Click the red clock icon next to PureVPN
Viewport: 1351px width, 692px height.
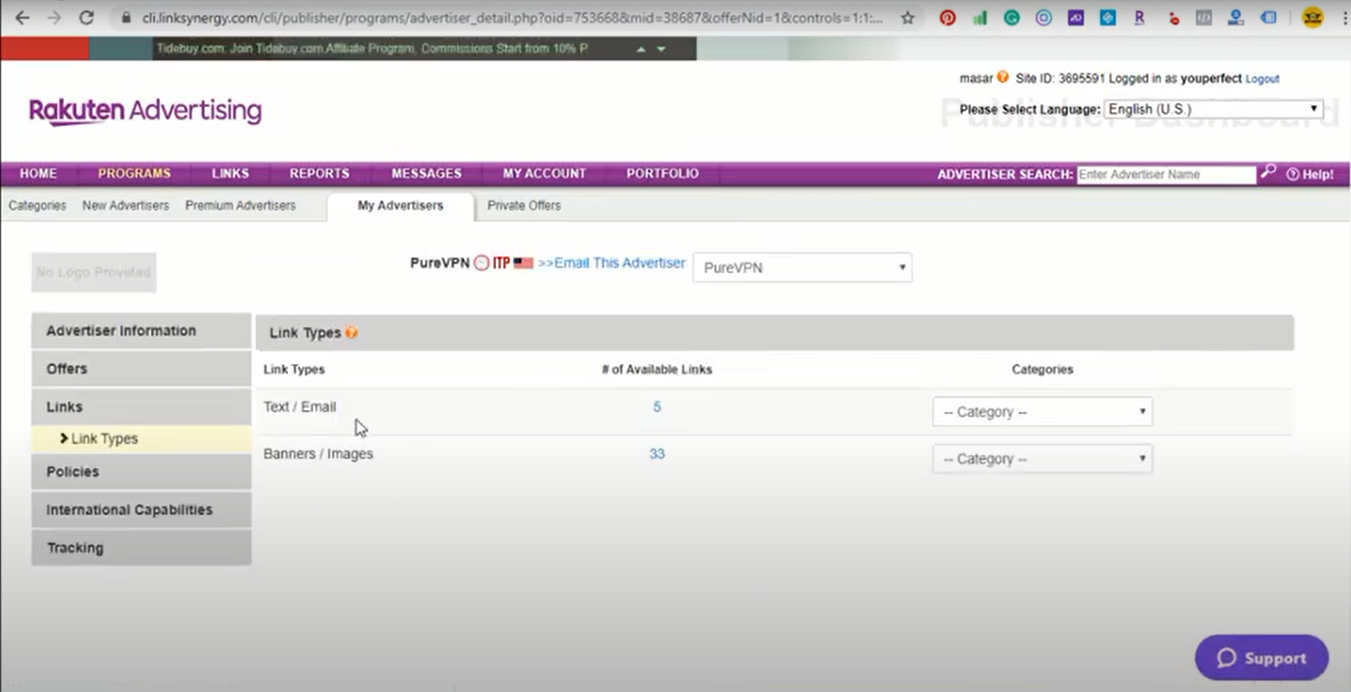481,264
